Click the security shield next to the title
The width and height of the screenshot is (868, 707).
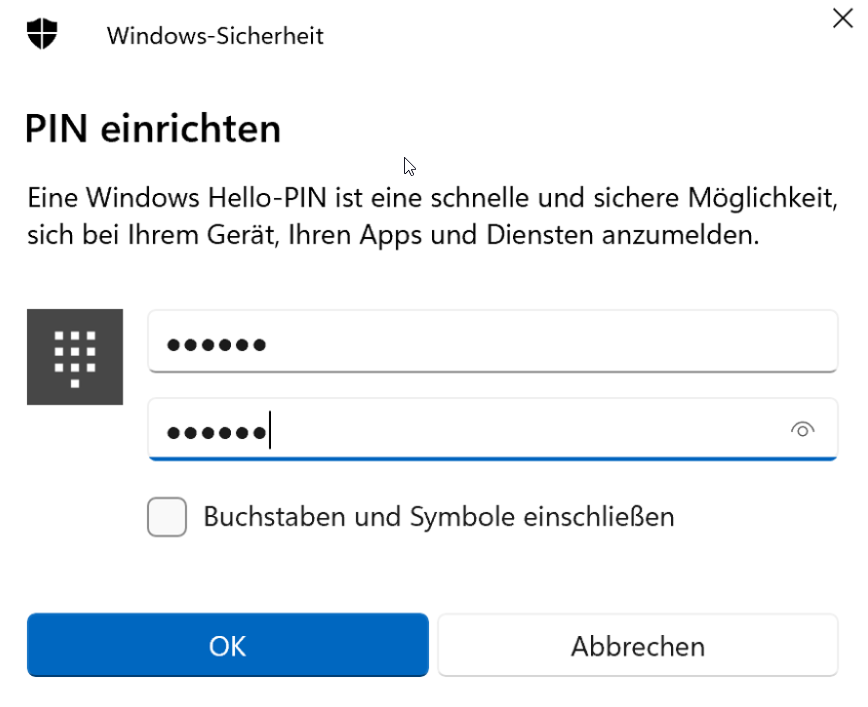click(42, 34)
